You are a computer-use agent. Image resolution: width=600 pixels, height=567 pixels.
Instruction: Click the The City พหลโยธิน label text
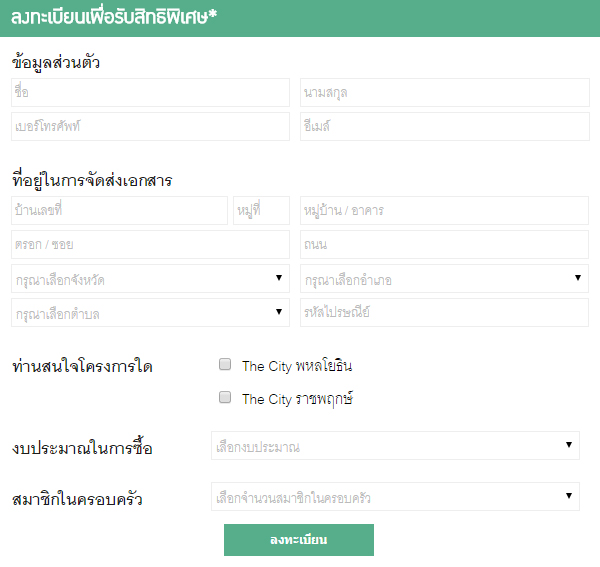point(297,366)
